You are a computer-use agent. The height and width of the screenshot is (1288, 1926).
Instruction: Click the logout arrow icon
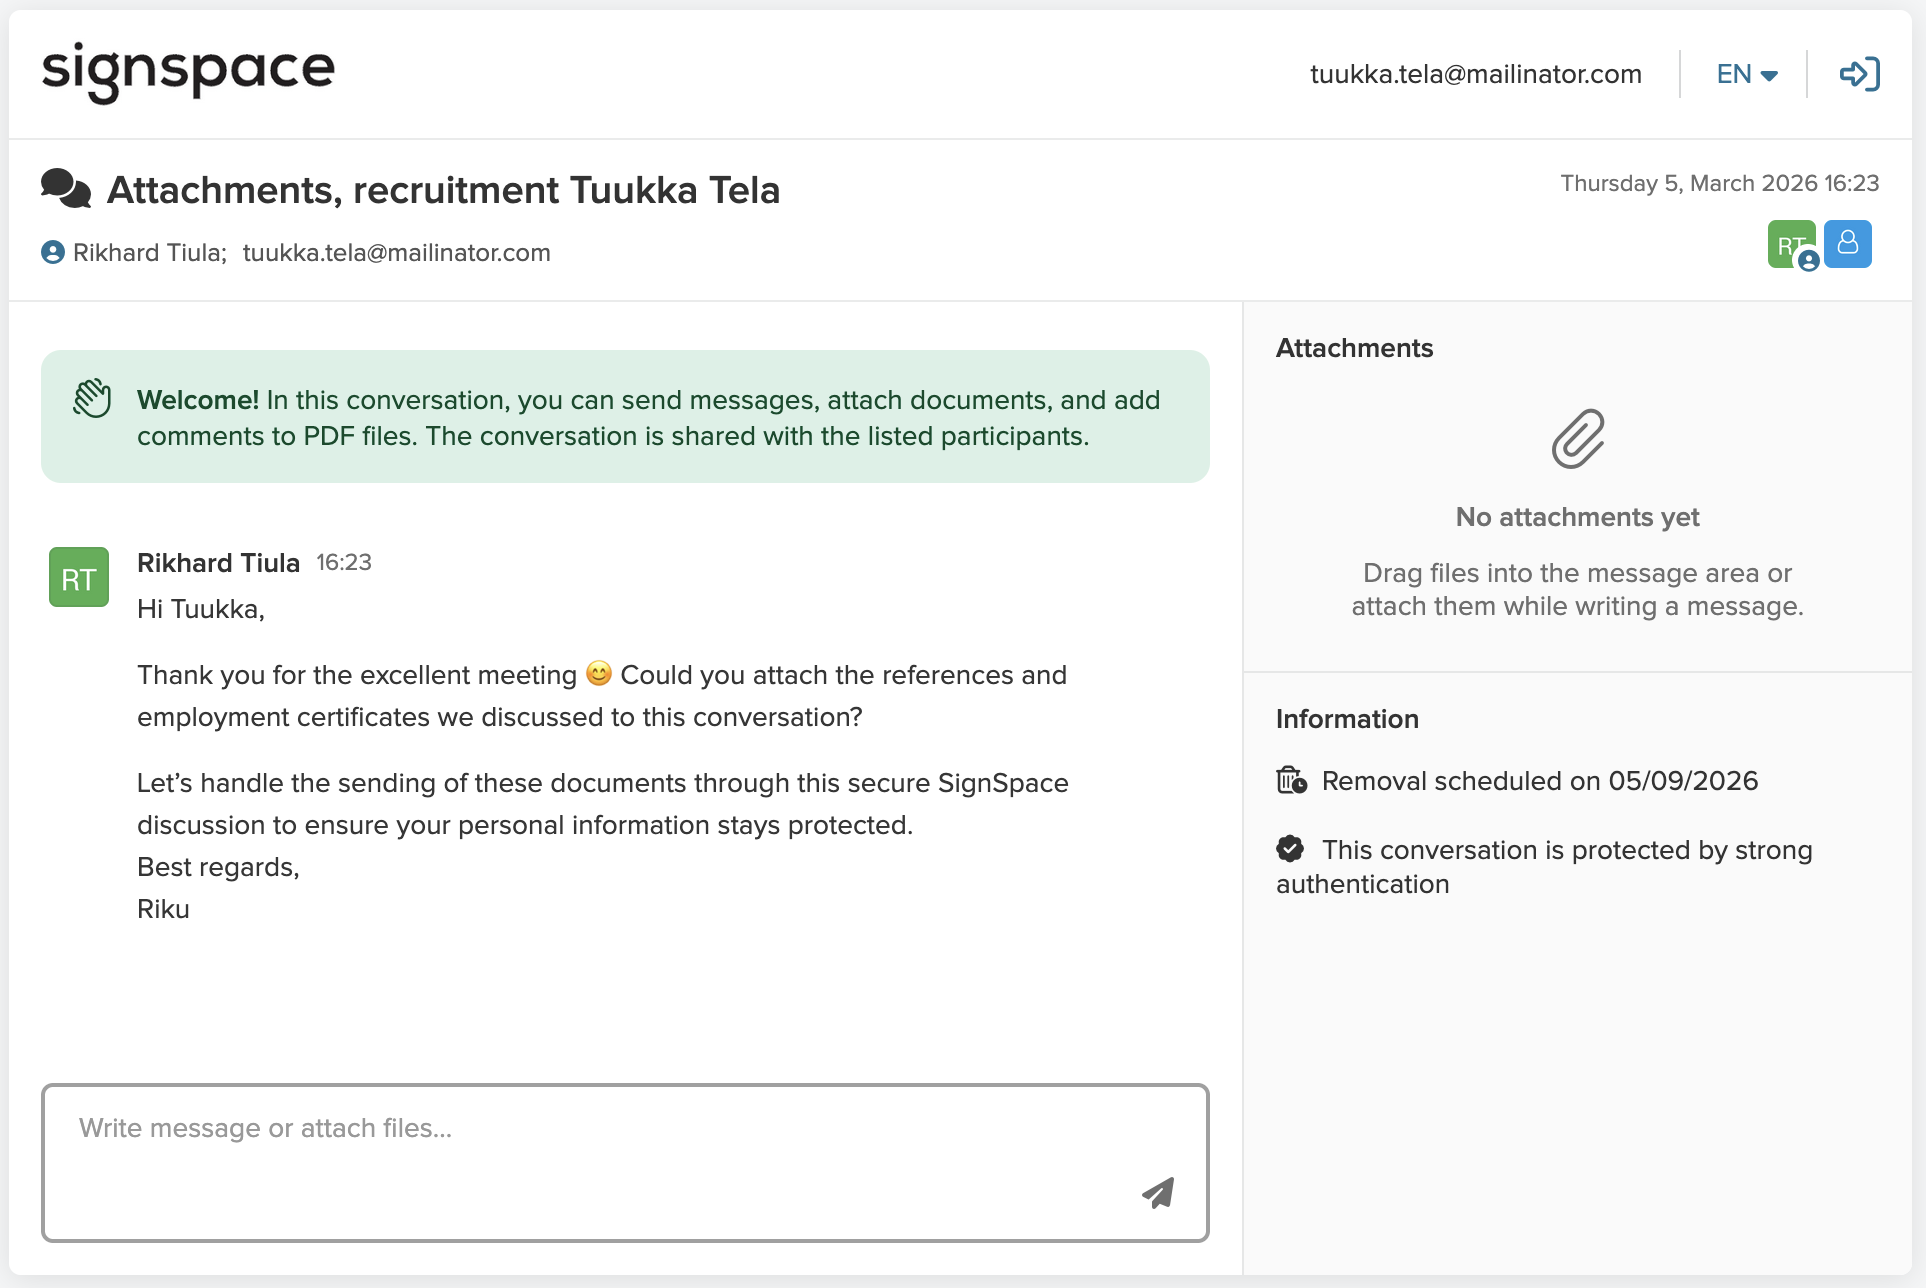(1859, 74)
